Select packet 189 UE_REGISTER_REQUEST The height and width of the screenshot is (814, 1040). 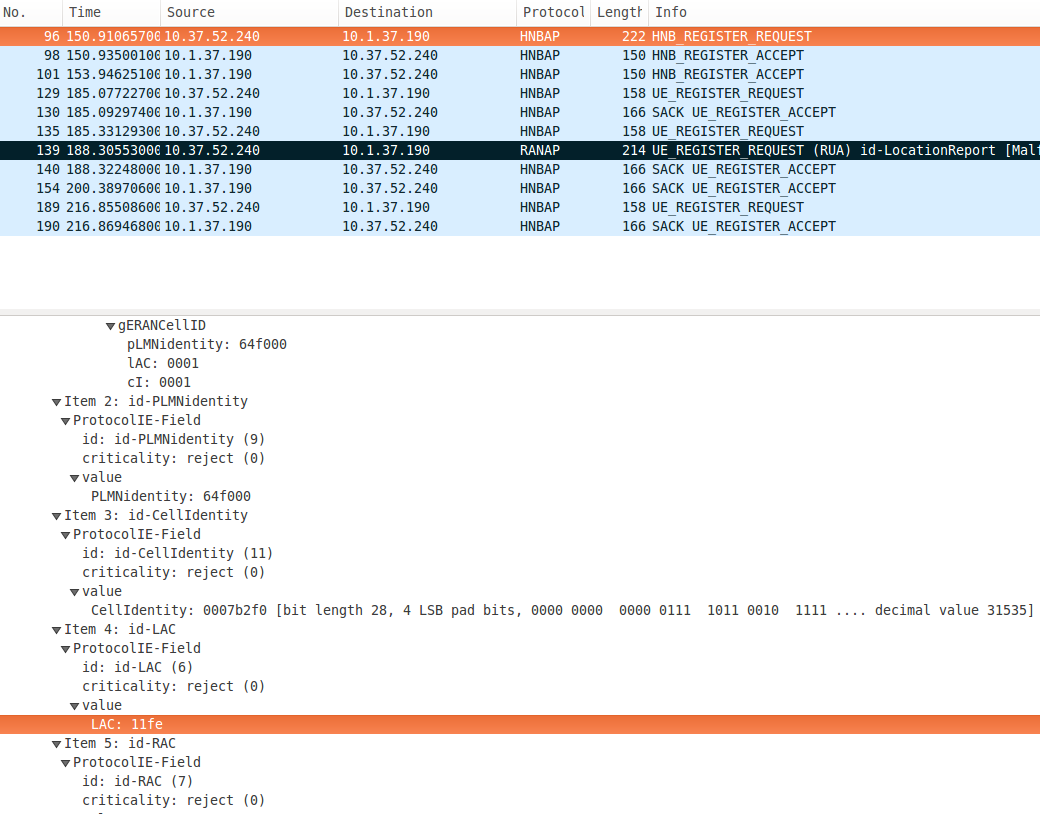[520, 208]
